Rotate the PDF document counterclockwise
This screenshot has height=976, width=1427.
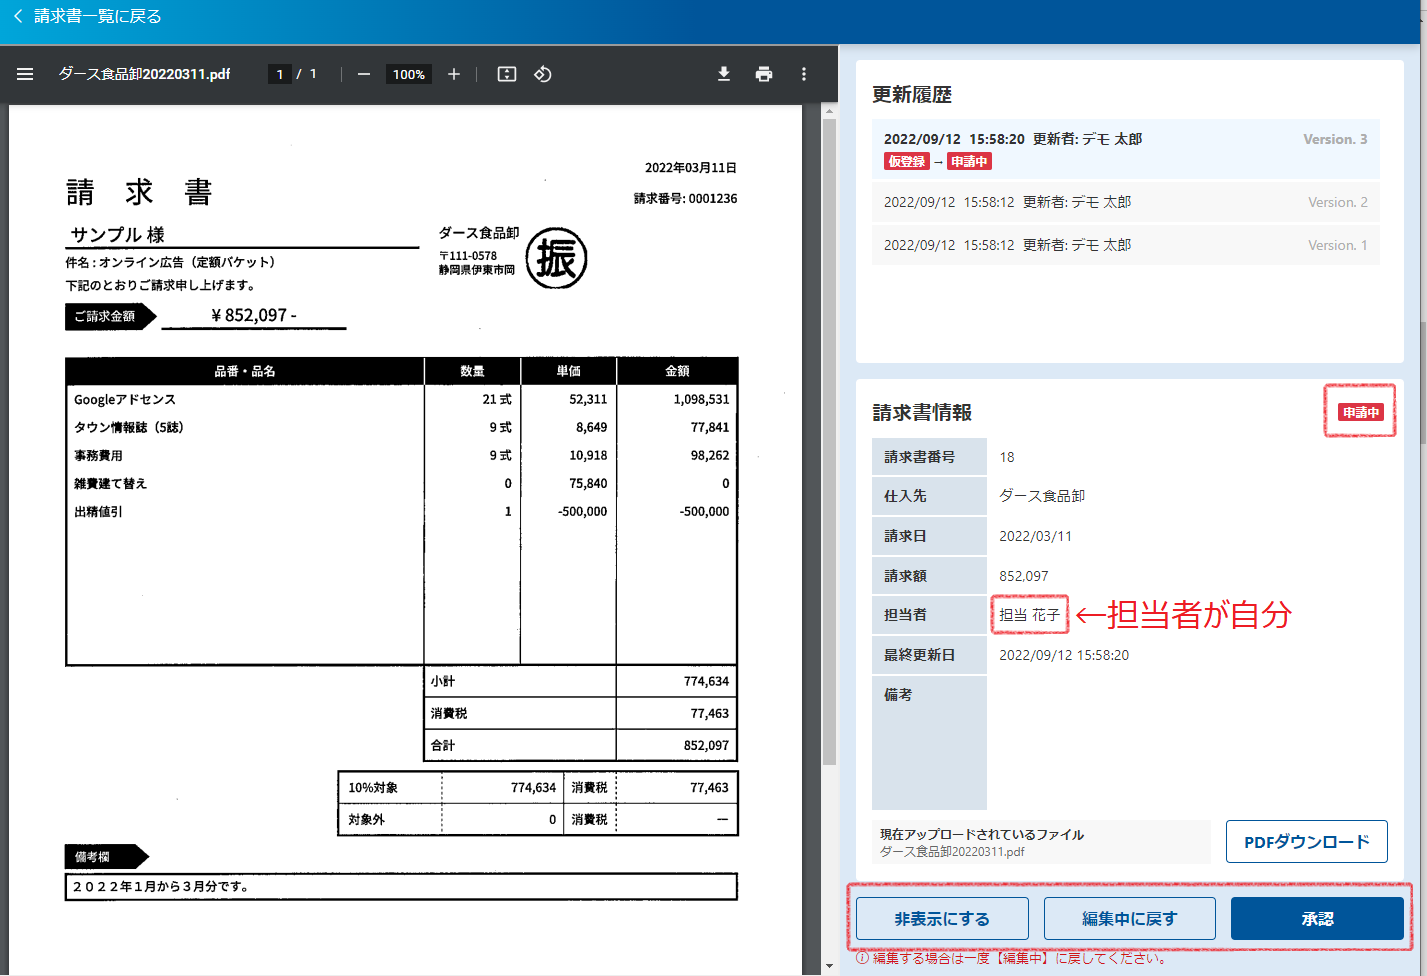click(543, 74)
